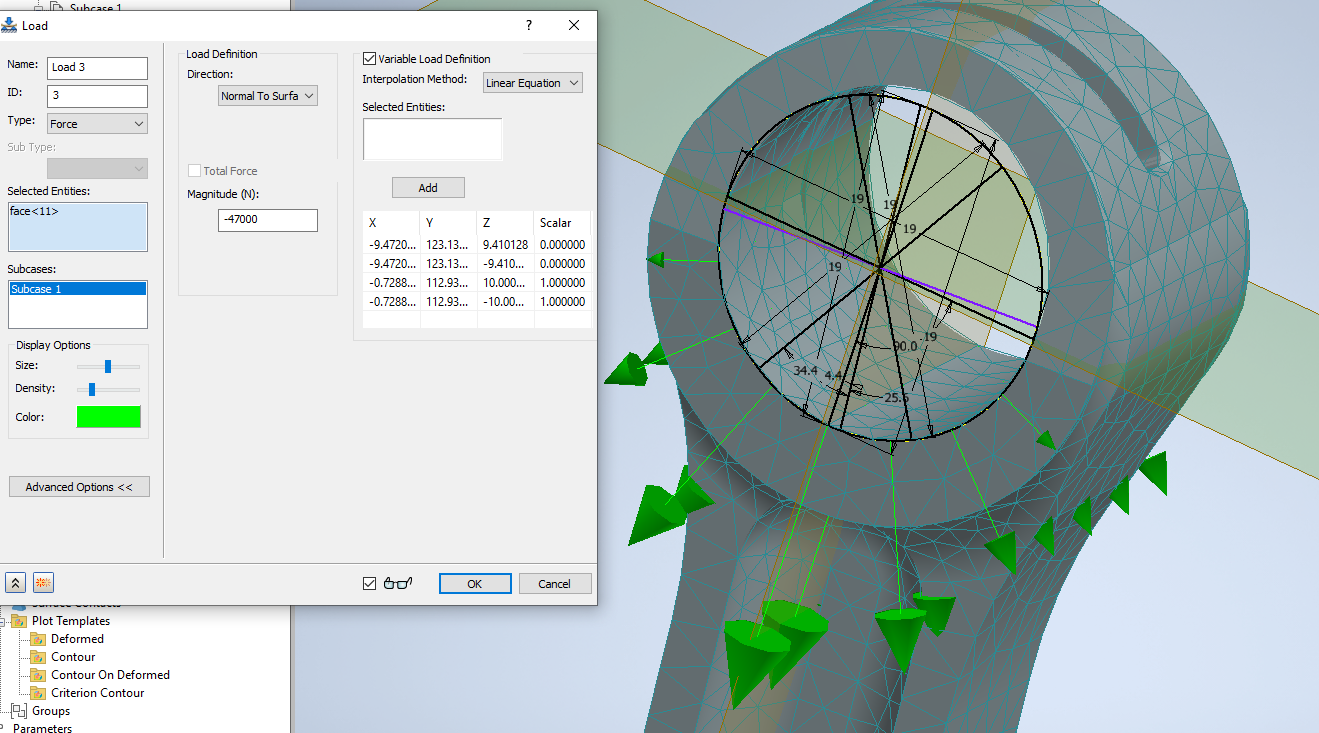Open the dialog Help with the question mark icon
Viewport: 1319px width, 733px height.
point(528,25)
